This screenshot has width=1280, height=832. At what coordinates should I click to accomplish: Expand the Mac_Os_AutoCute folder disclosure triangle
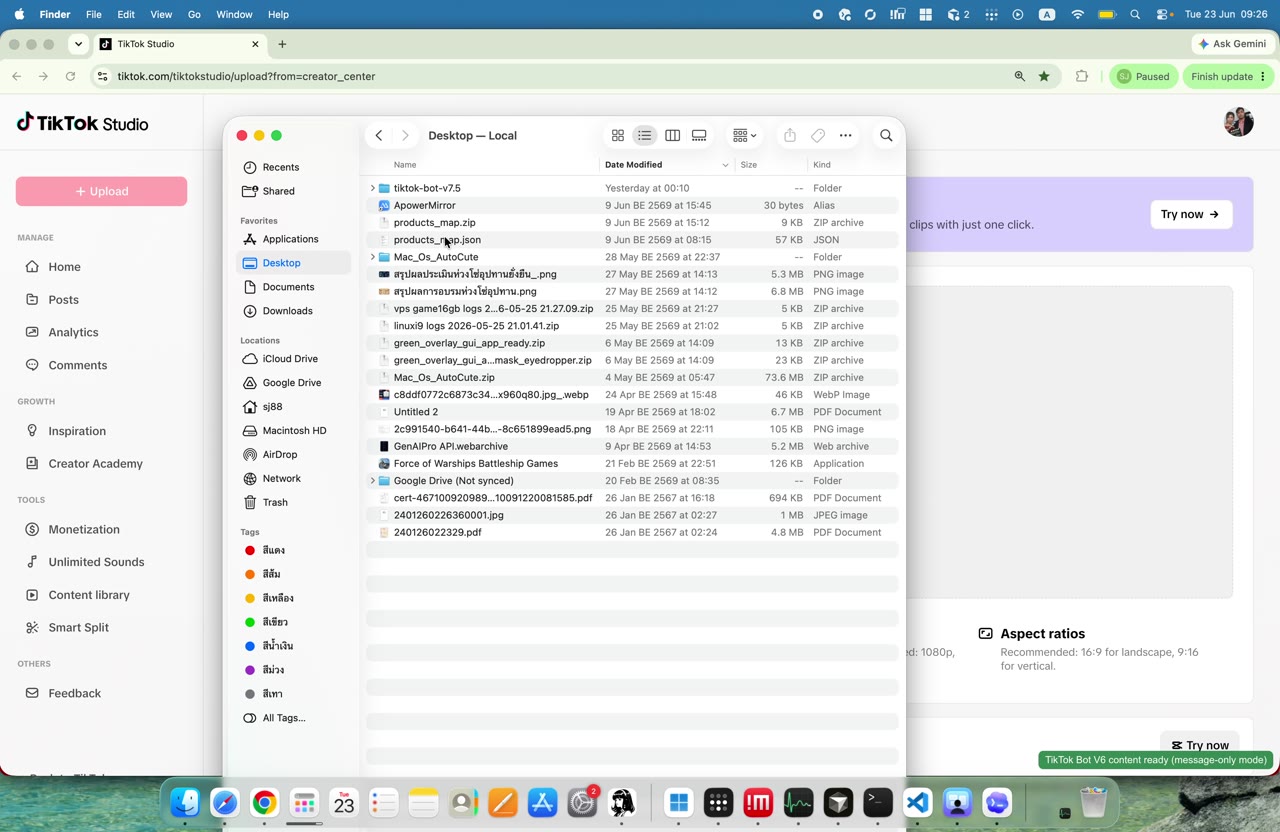tap(373, 257)
